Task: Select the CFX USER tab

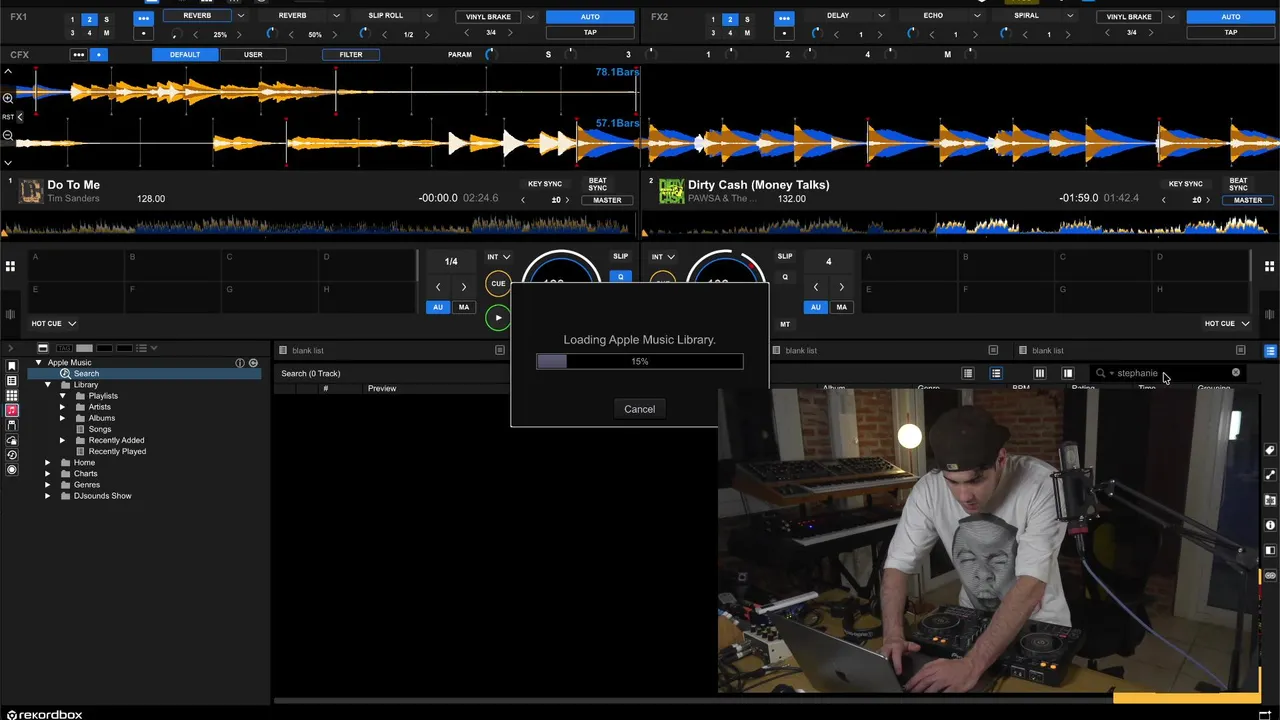Action: pyautogui.click(x=253, y=55)
